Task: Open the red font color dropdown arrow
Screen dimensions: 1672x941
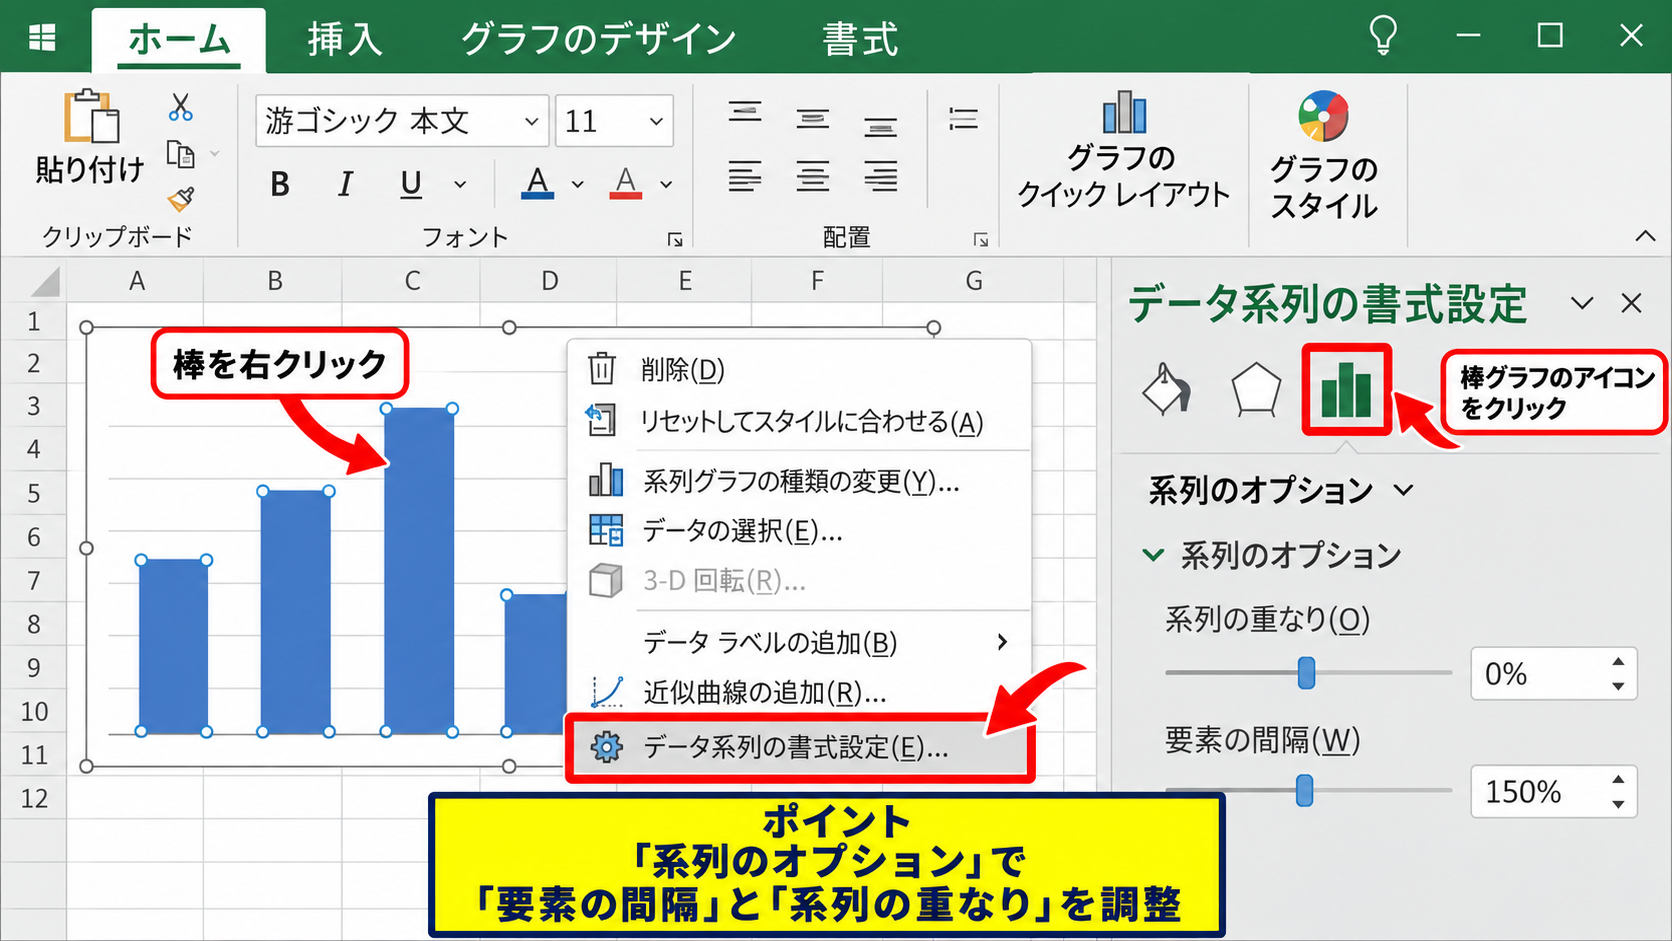Action: 666,184
